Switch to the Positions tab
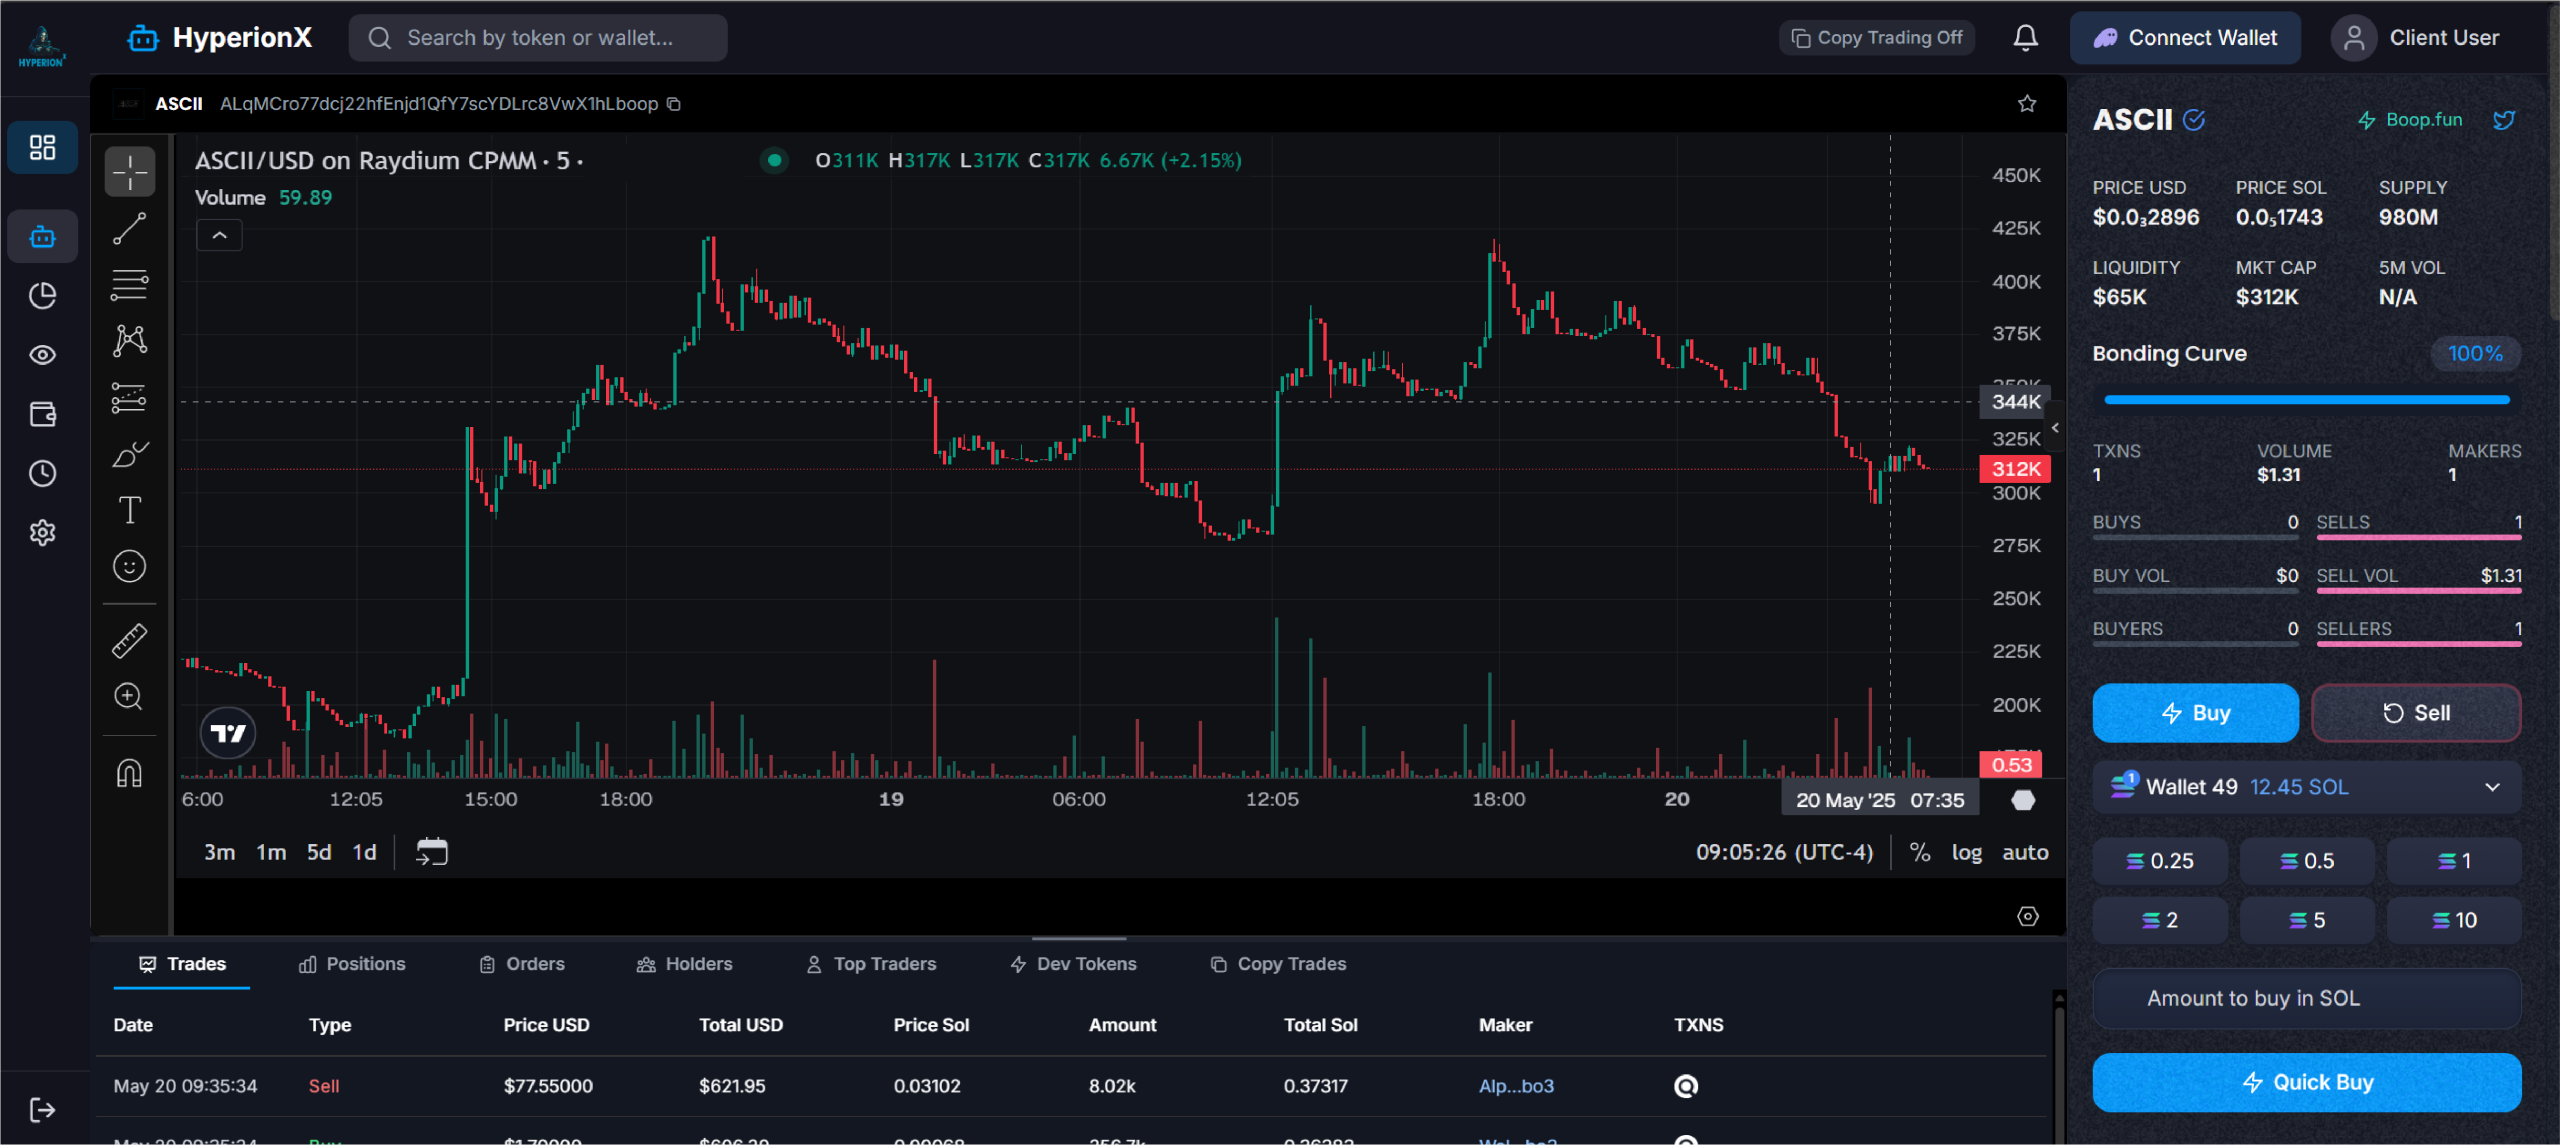The image size is (2560, 1145). (352, 964)
